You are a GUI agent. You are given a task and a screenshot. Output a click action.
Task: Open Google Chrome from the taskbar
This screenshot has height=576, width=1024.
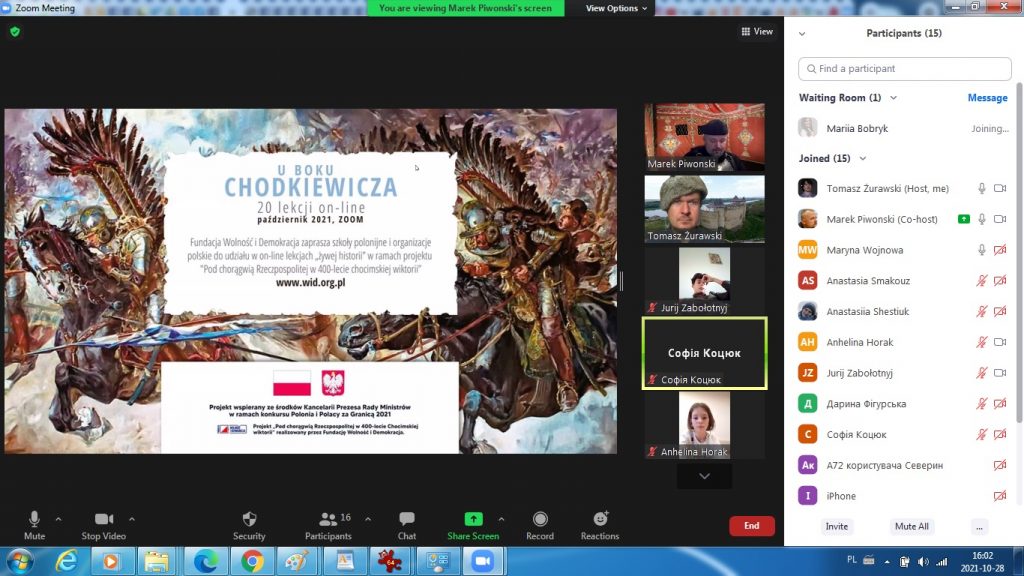point(252,561)
